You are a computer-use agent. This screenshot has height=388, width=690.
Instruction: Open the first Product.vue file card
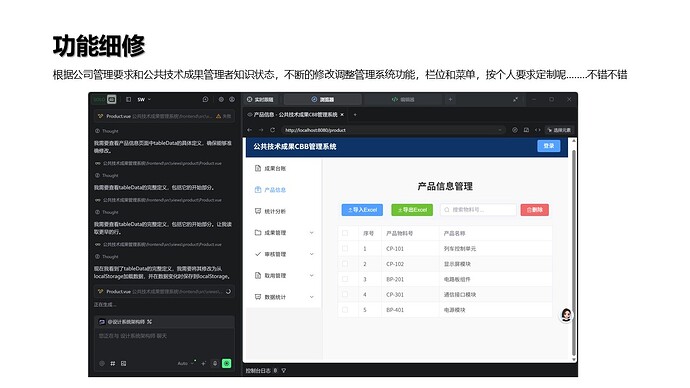point(164,116)
